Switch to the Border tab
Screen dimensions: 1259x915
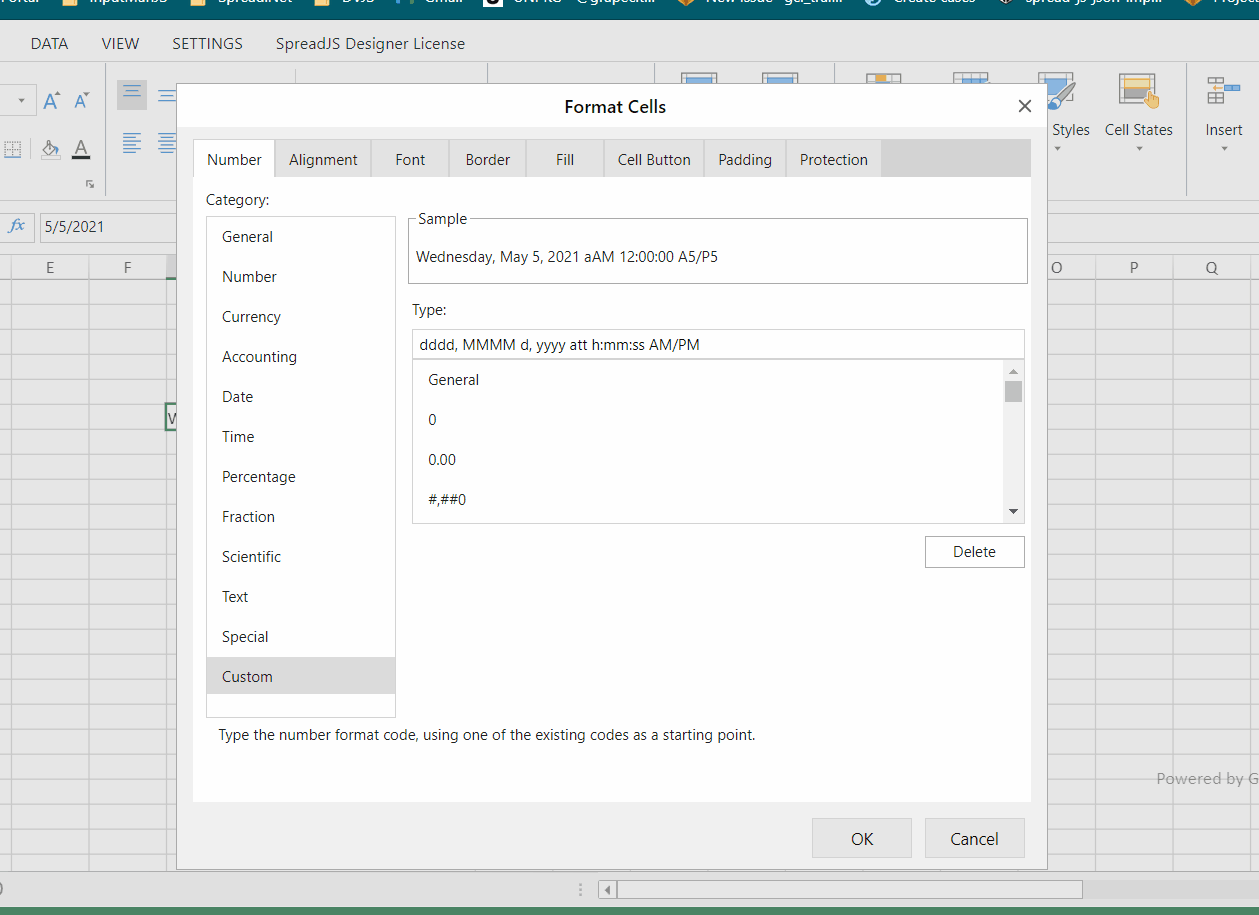tap(487, 158)
